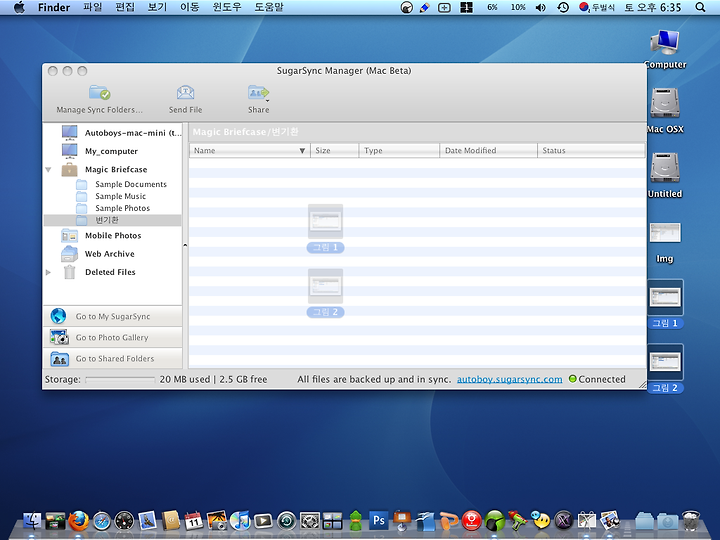Open the 보기 menu
720x540 pixels.
(157, 7)
